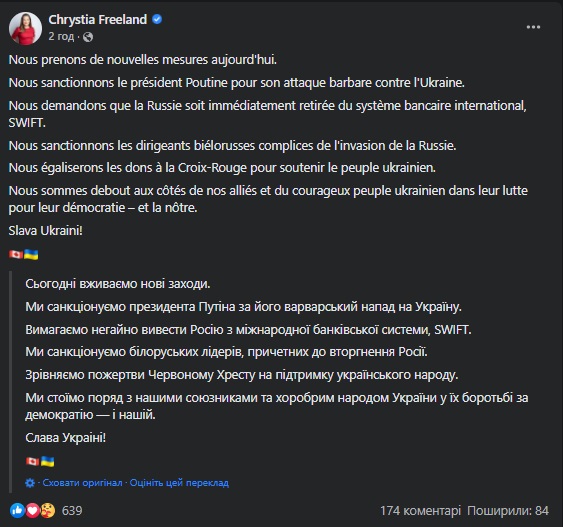Click the red Love heart reaction icon
Viewport: 563px width, 527px height.
[x=32, y=510]
